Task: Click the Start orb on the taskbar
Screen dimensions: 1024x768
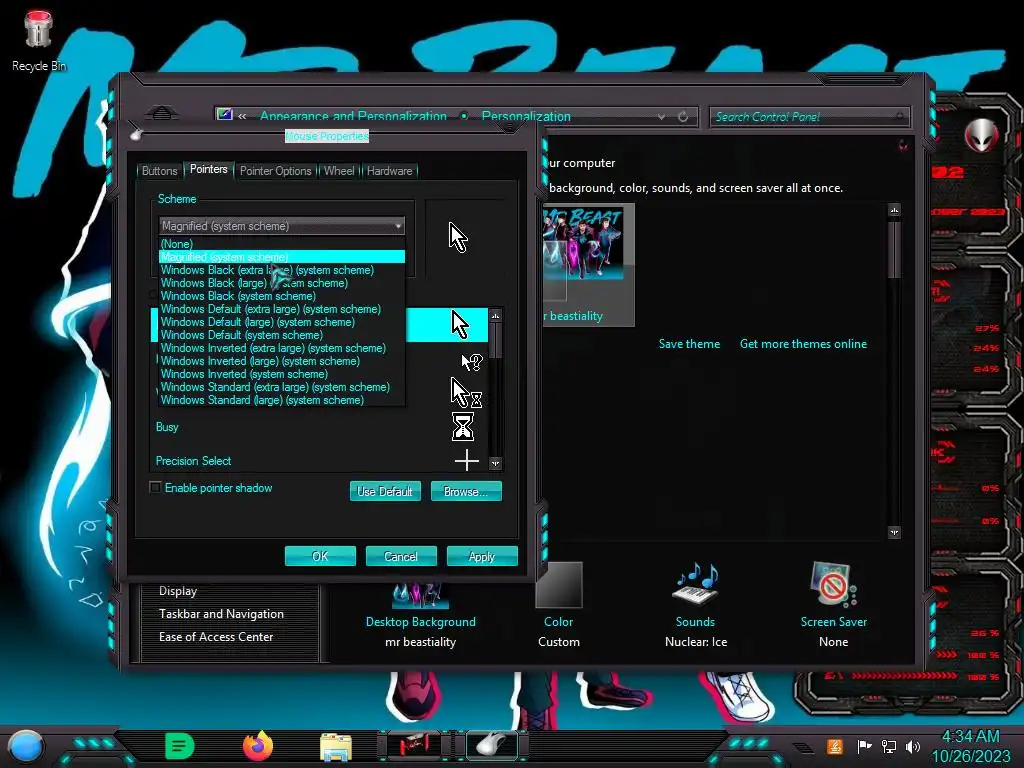Action: [25, 746]
